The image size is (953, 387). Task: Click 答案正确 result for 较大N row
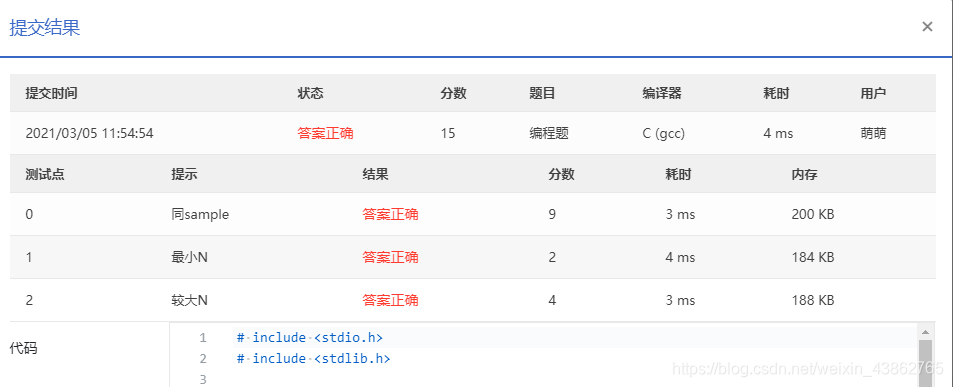point(390,300)
